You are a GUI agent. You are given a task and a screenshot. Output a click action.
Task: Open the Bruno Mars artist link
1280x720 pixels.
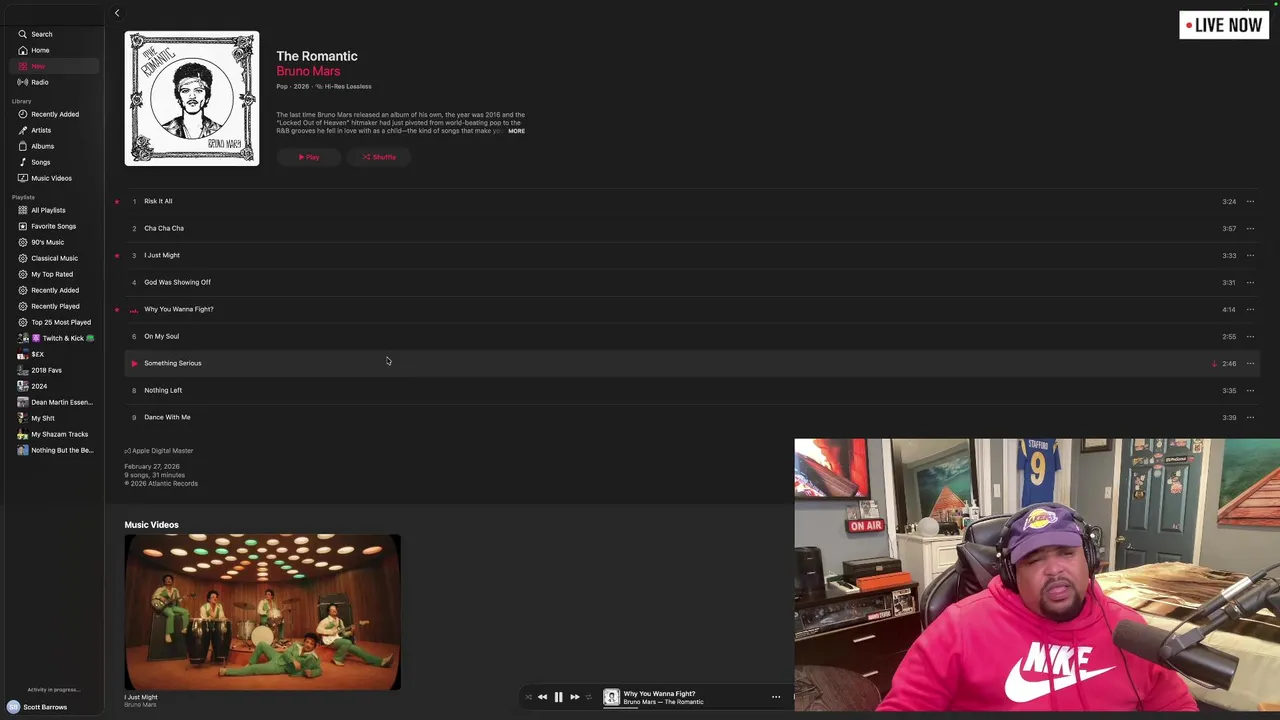[x=308, y=72]
